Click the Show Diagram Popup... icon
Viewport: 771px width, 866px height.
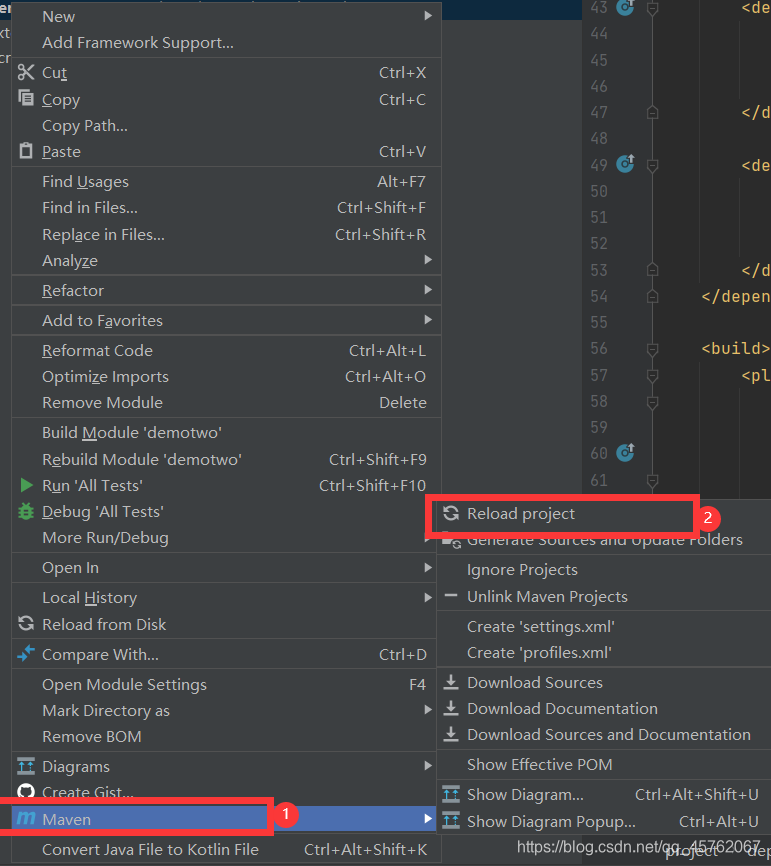coord(451,821)
